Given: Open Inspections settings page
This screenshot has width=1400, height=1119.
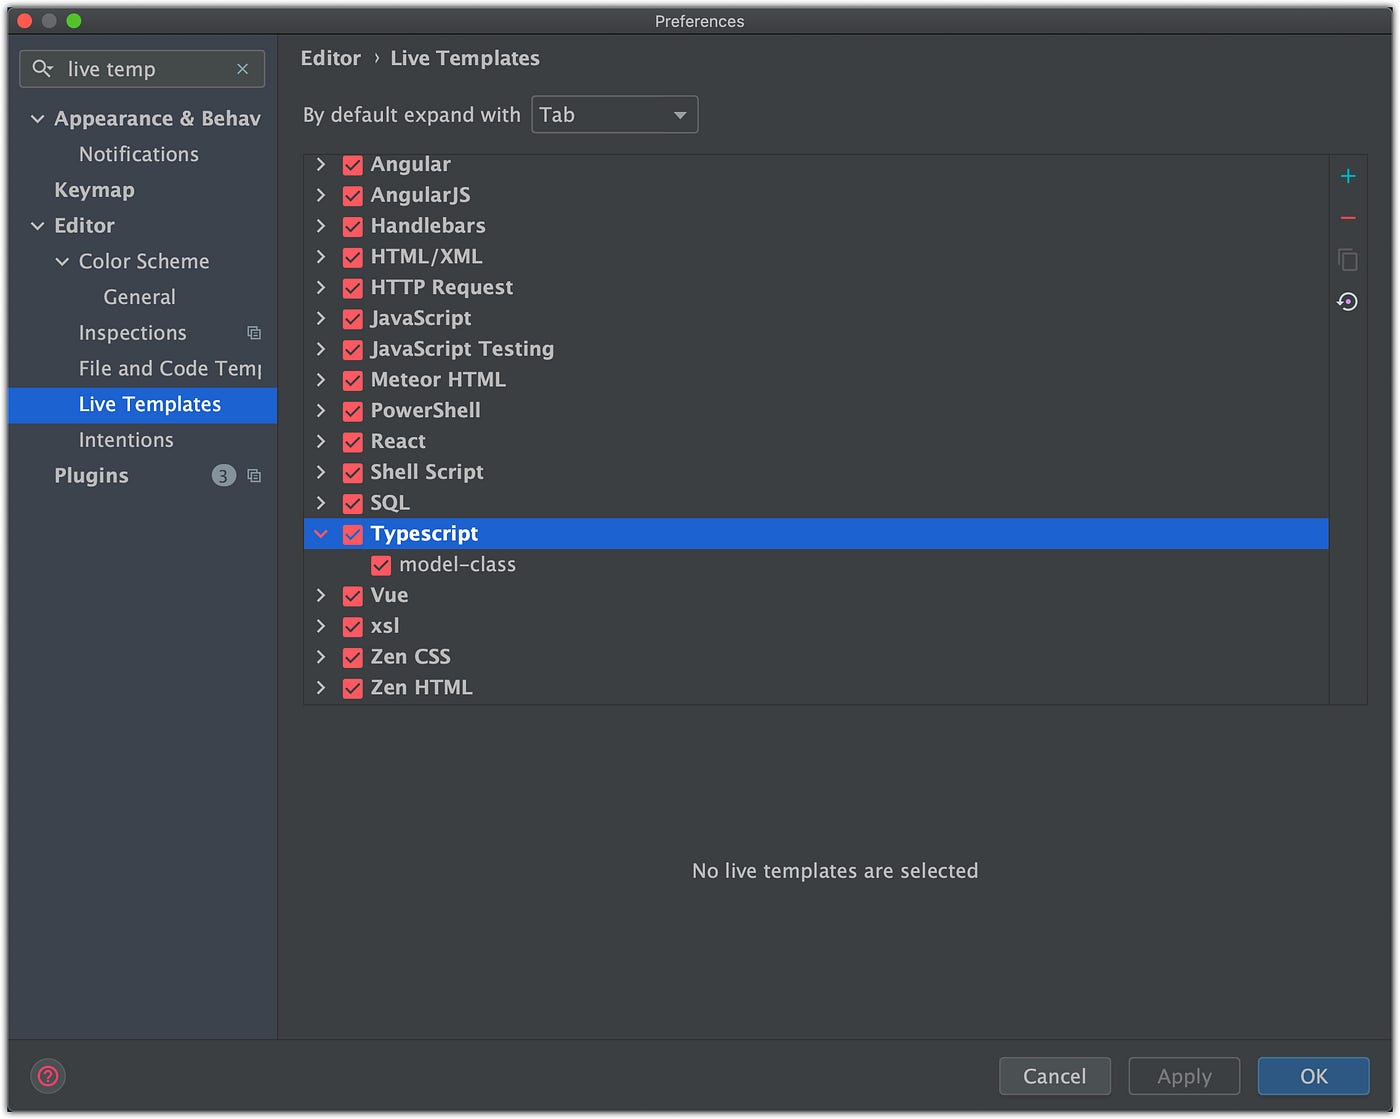Looking at the screenshot, I should pyautogui.click(x=132, y=333).
